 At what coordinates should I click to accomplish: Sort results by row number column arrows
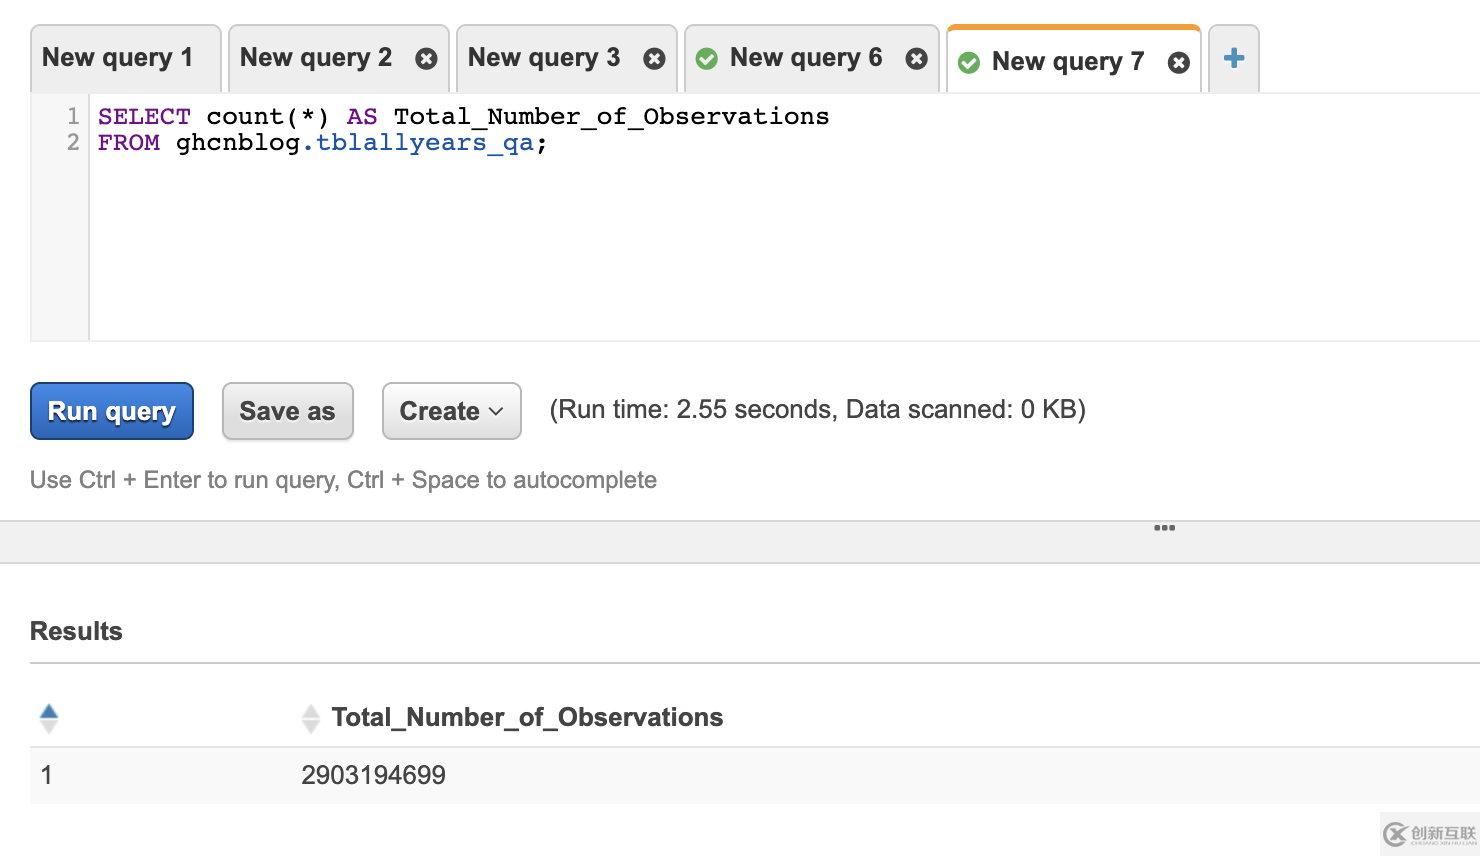click(49, 718)
